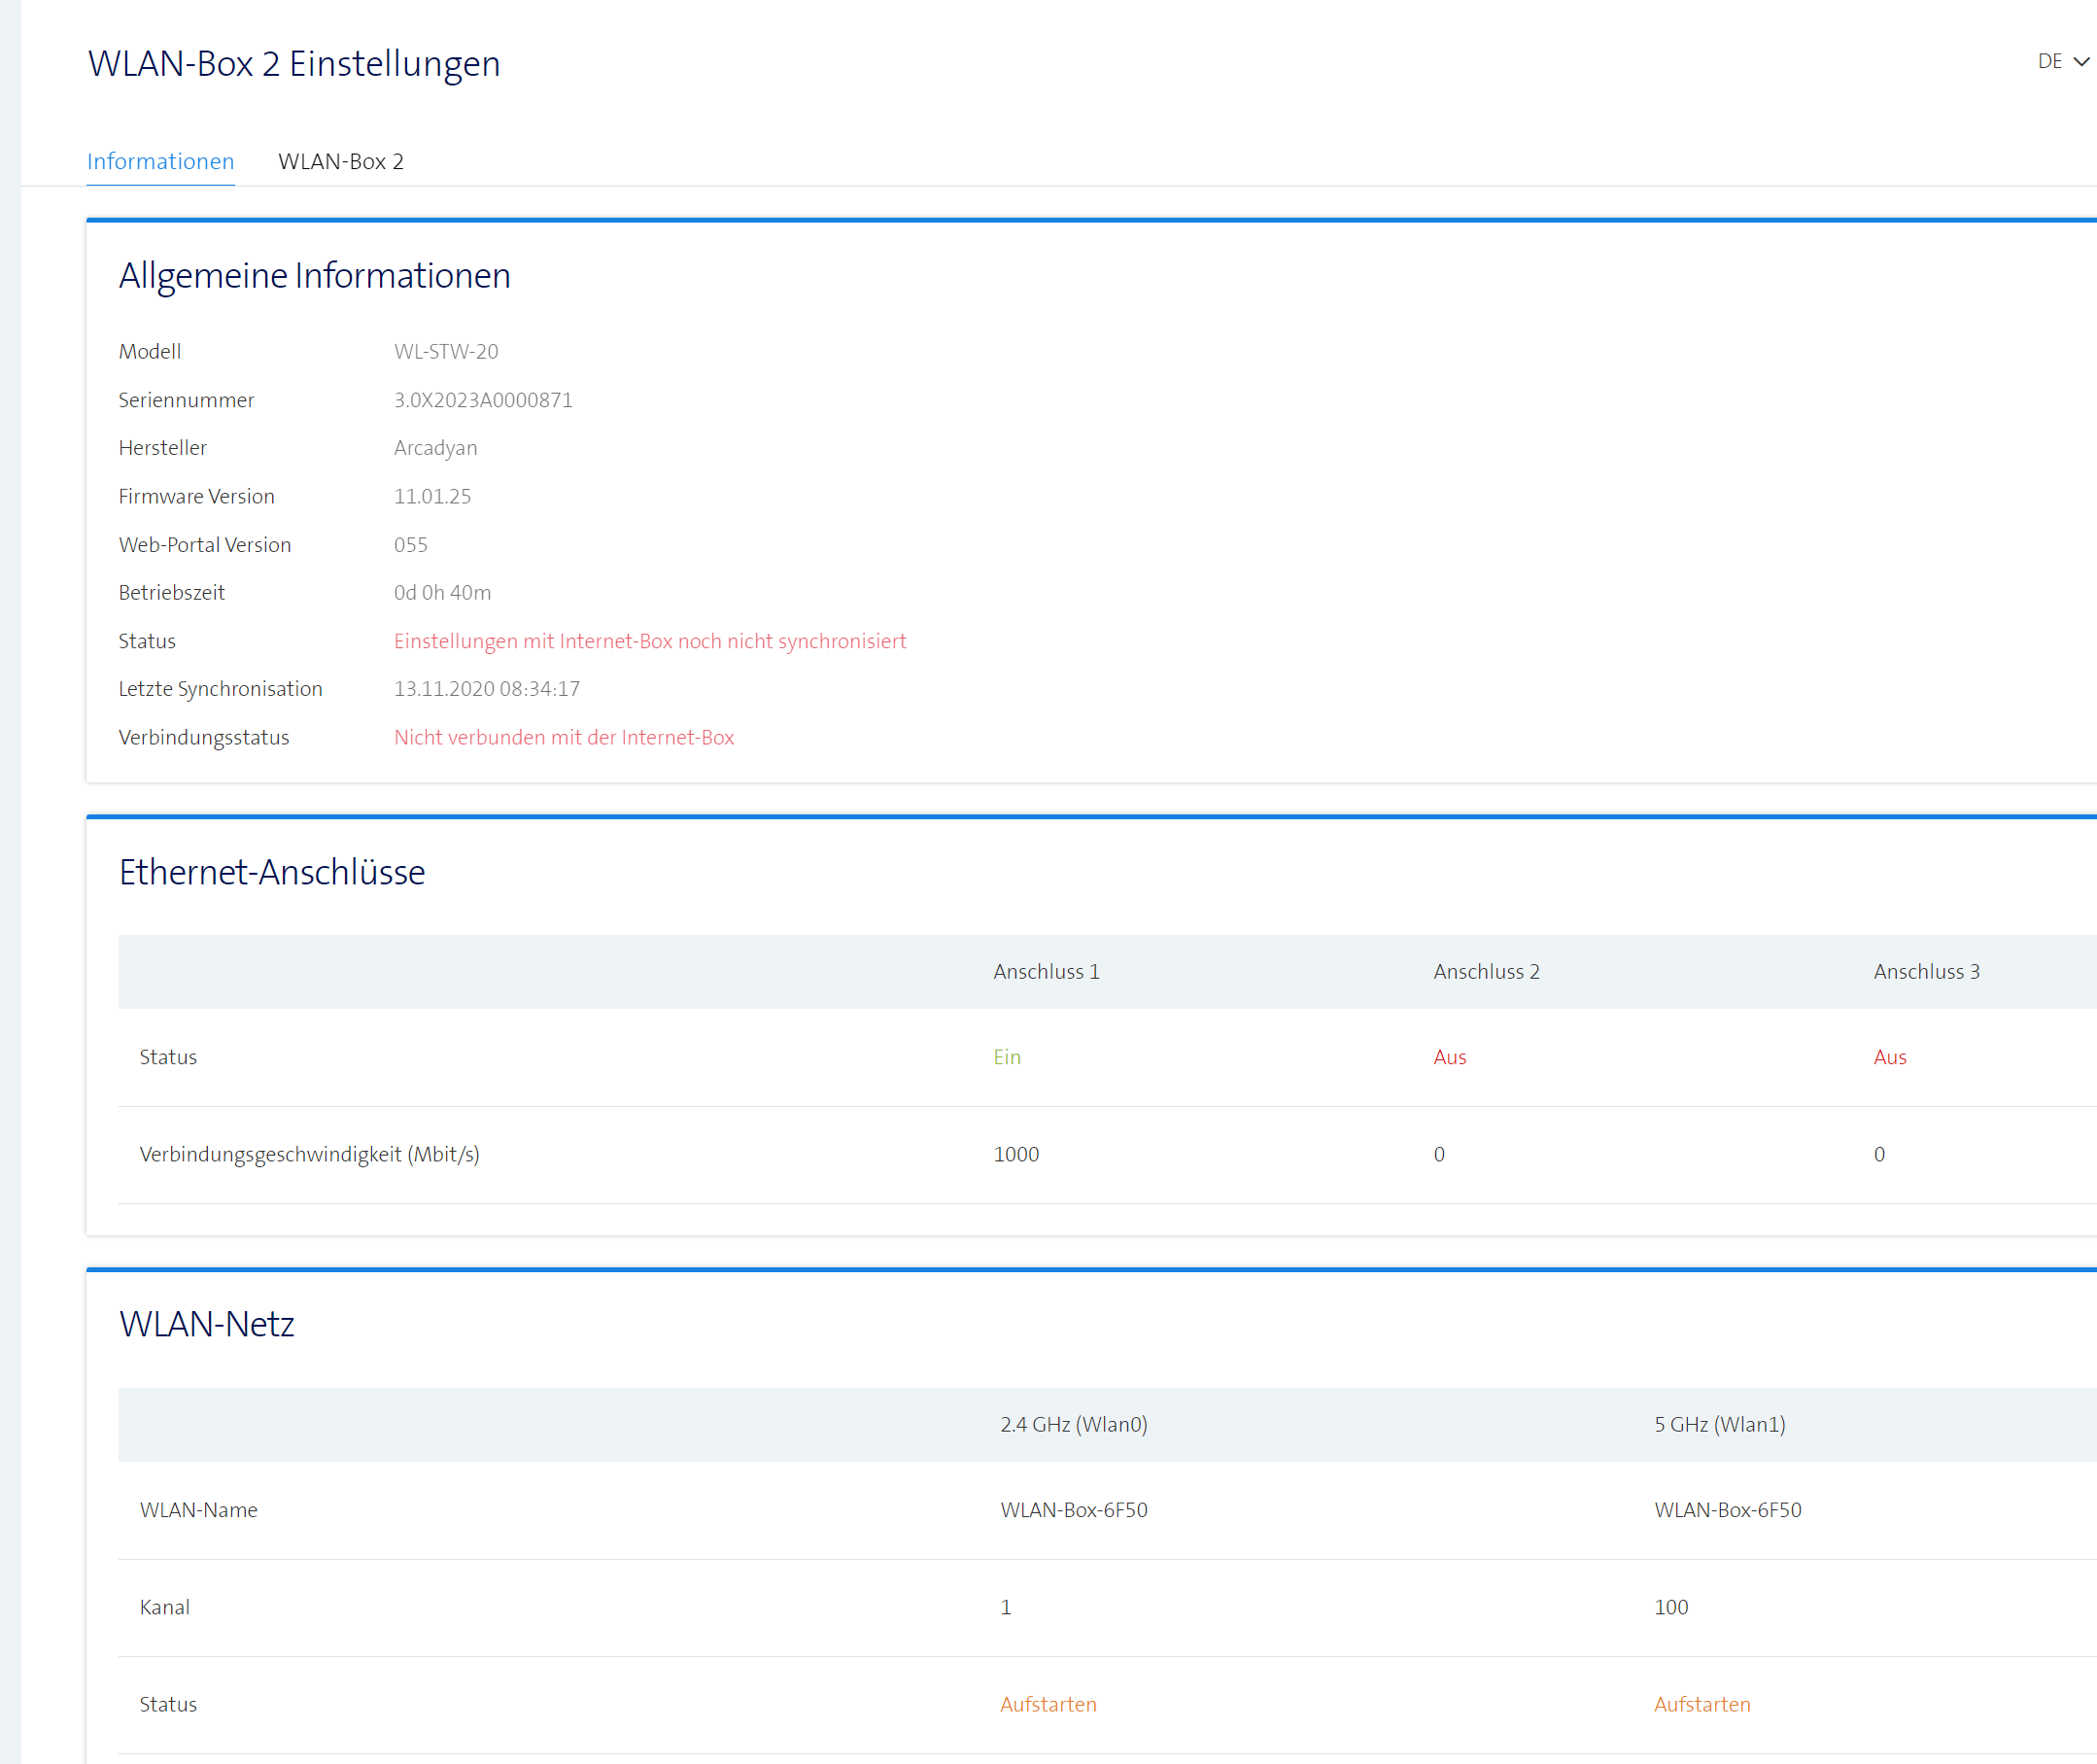2097x1764 pixels.
Task: Click the Anschluss 1 column header
Action: (1045, 972)
